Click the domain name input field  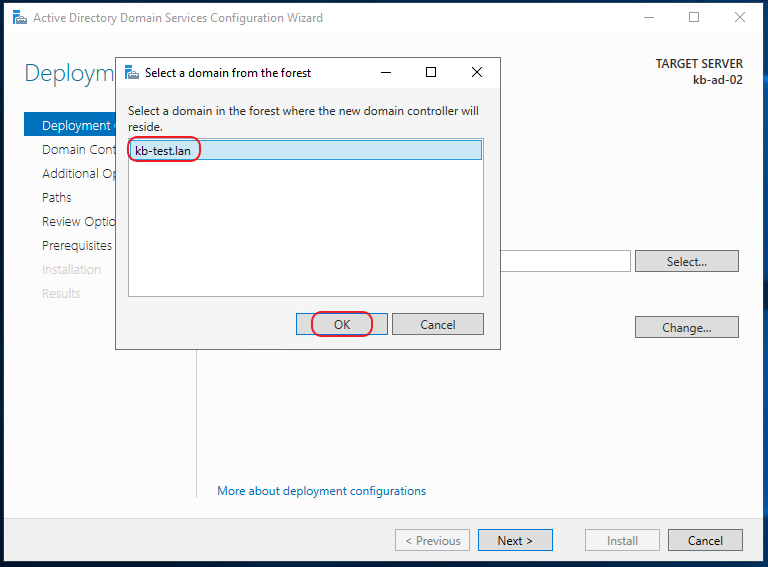coord(565,261)
